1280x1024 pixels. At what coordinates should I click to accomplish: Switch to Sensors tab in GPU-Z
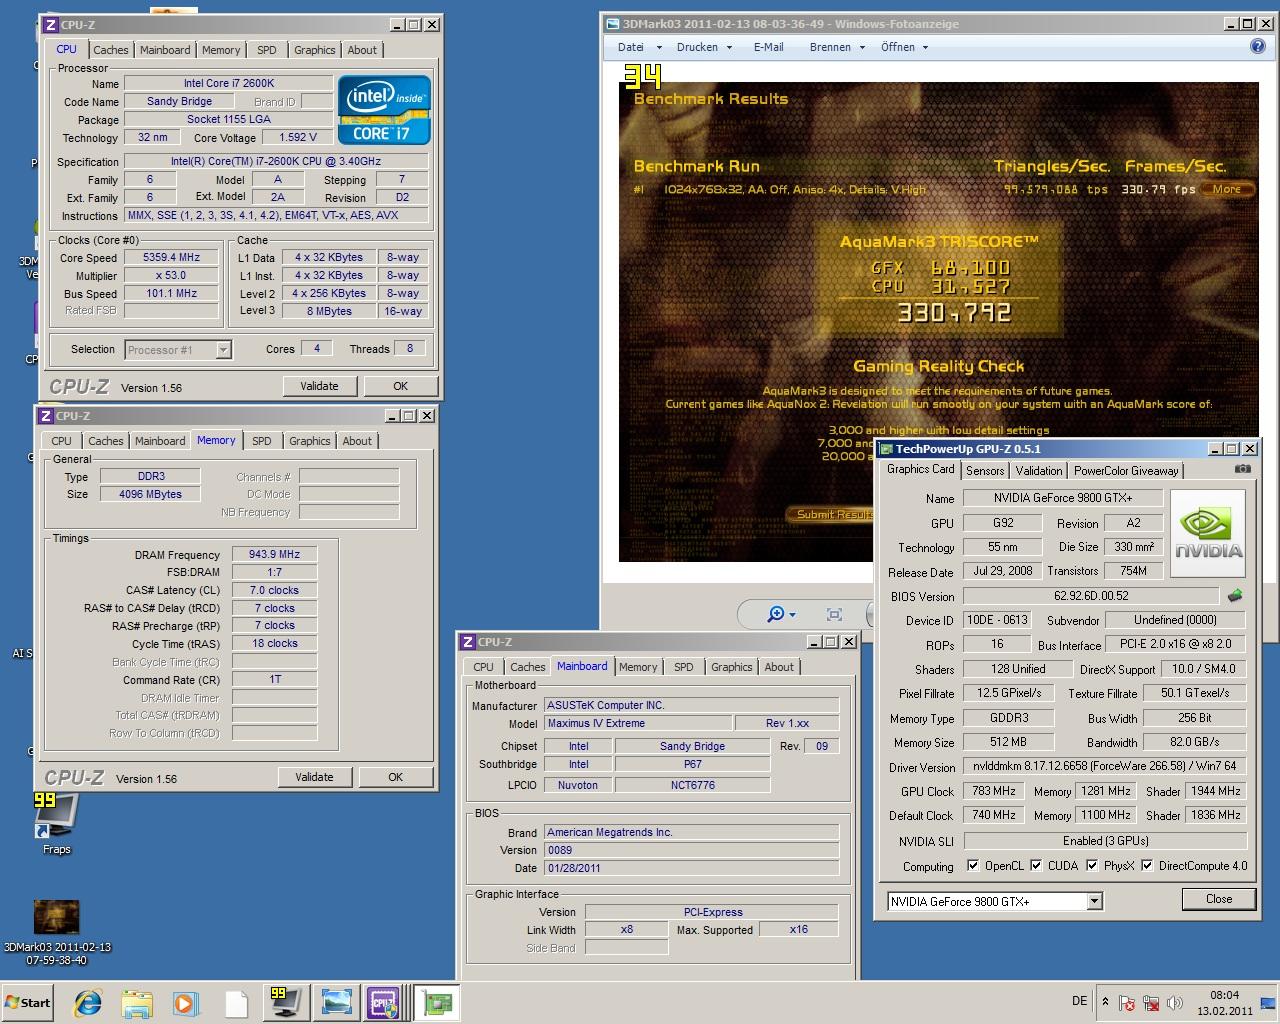click(x=985, y=470)
